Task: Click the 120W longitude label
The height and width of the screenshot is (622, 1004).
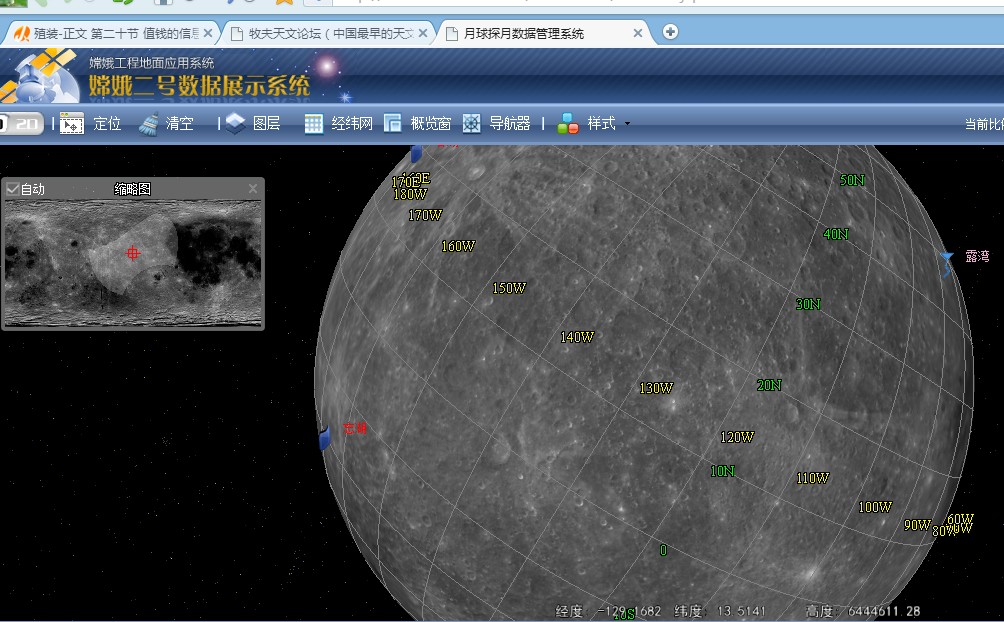Action: [737, 437]
